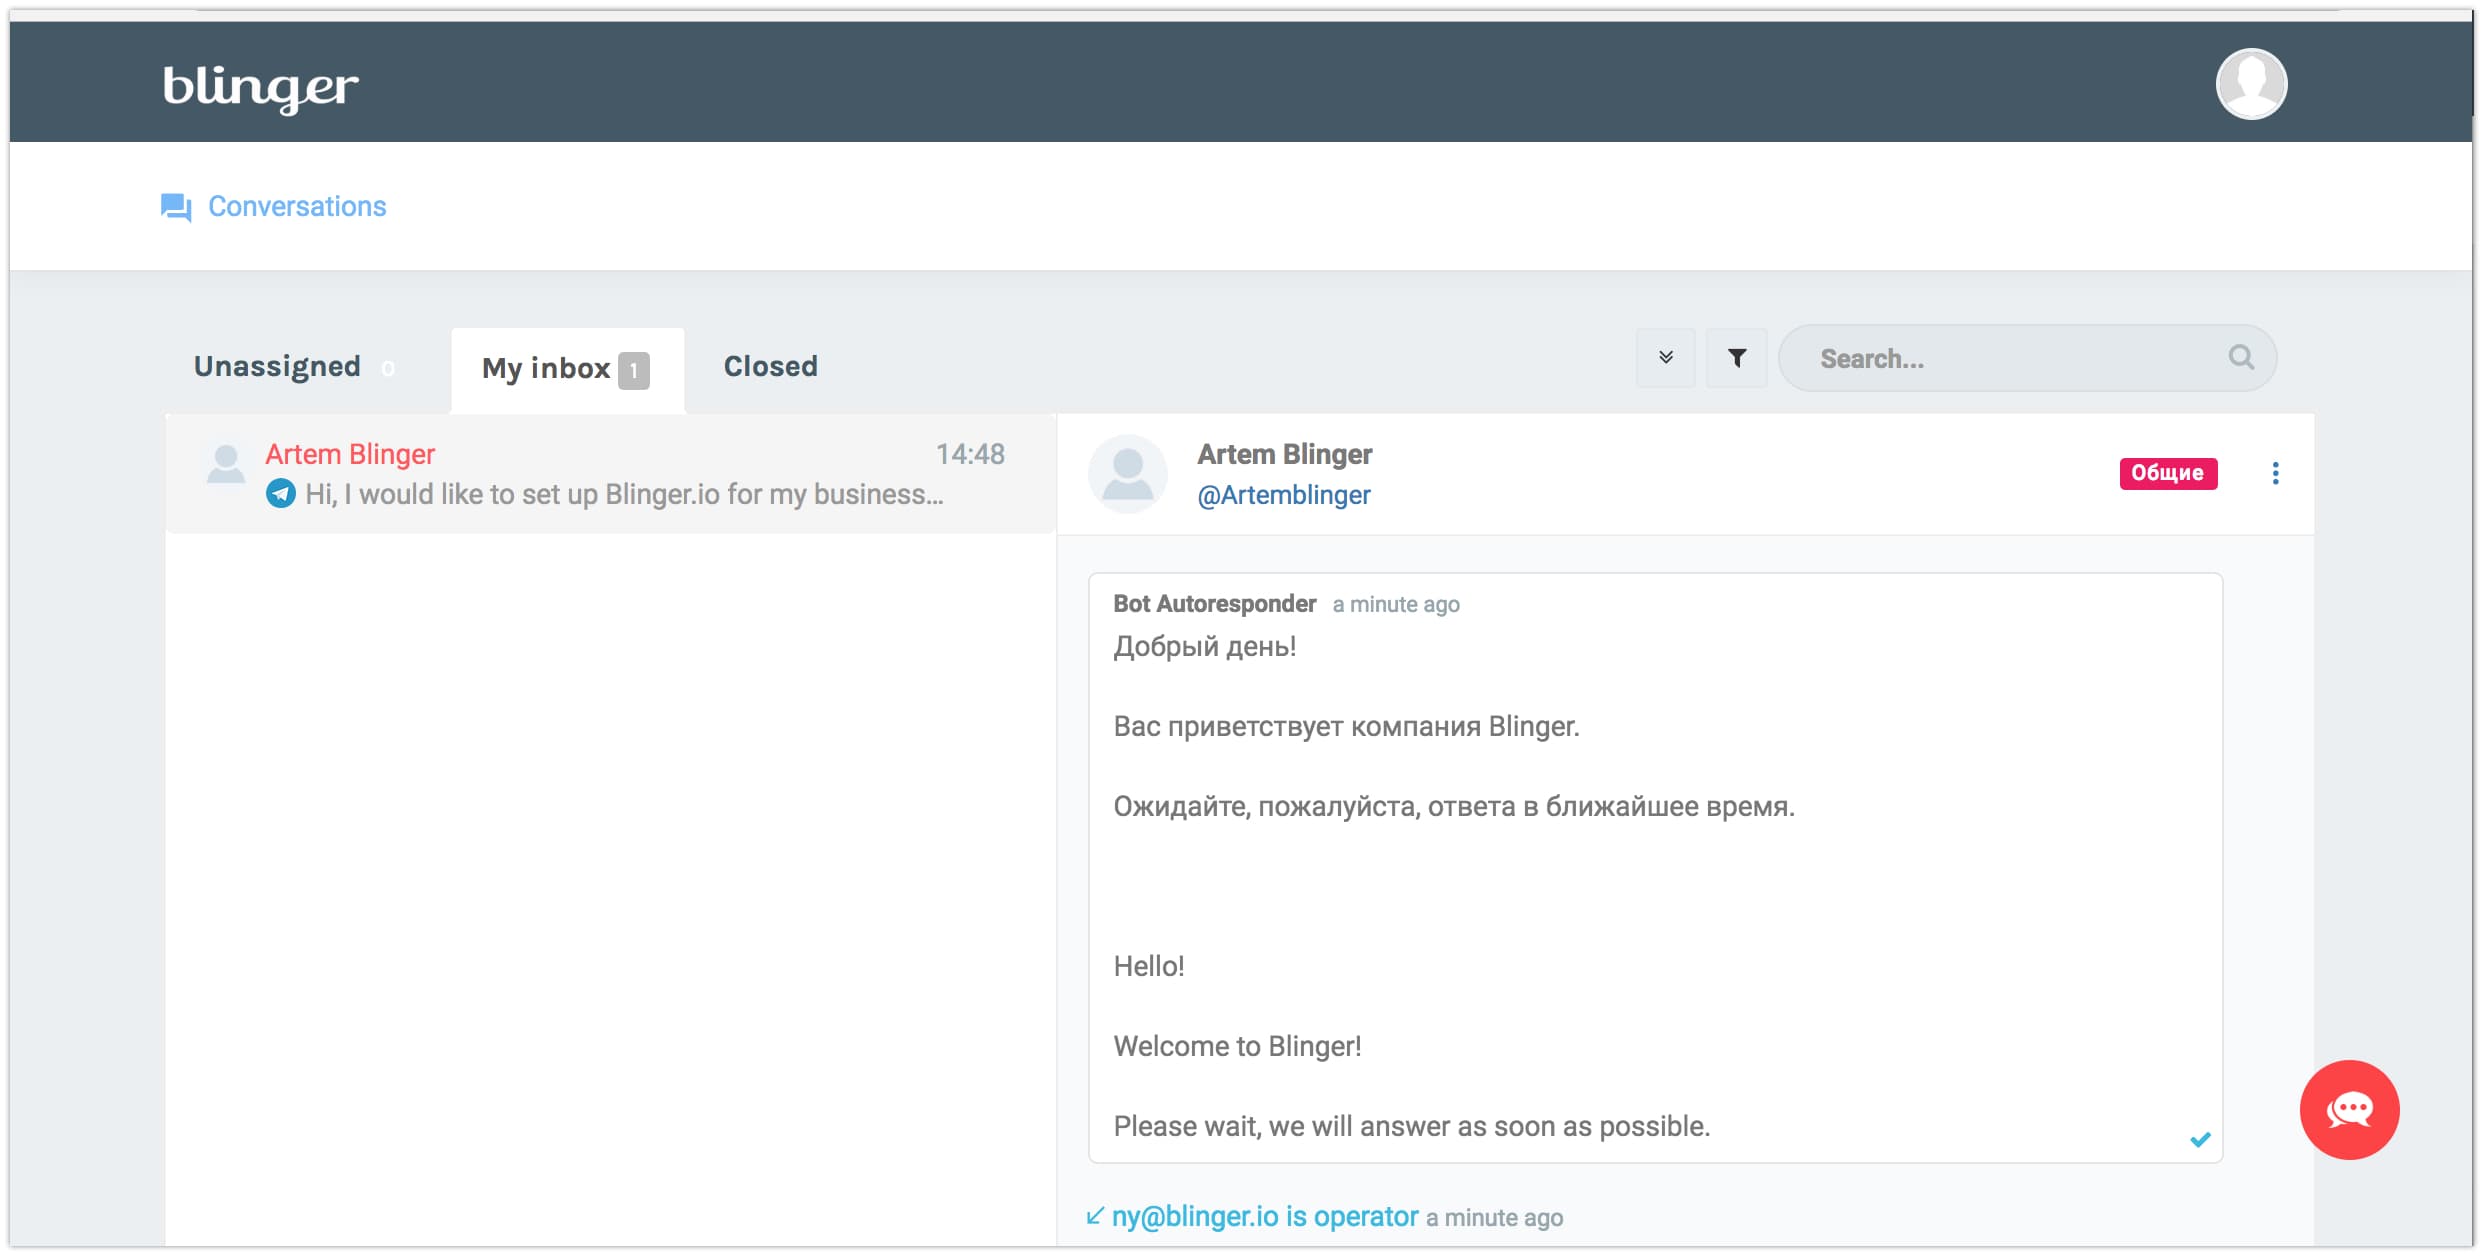Follow the @Artemblinger username link

point(1284,495)
